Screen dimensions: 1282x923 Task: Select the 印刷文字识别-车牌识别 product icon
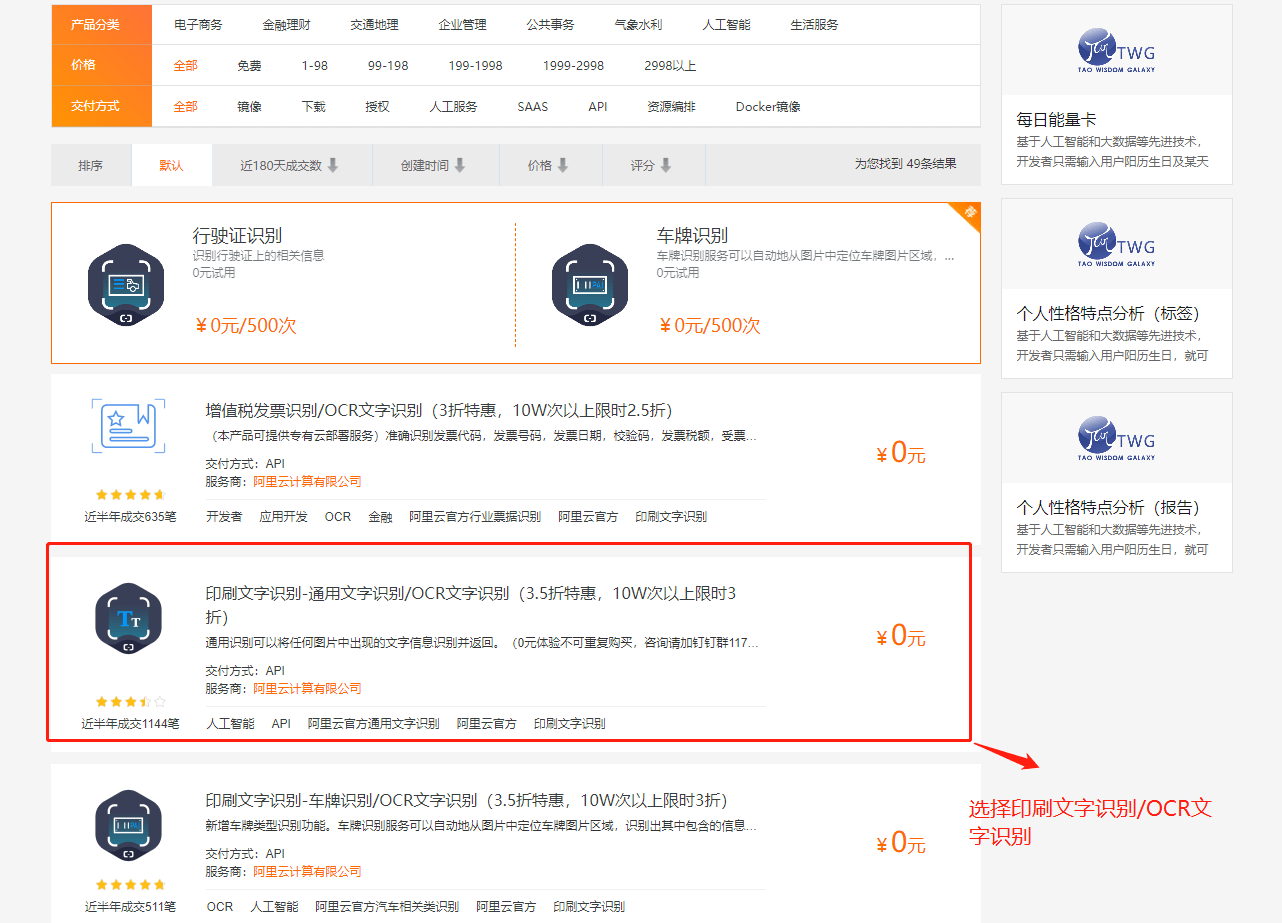127,825
